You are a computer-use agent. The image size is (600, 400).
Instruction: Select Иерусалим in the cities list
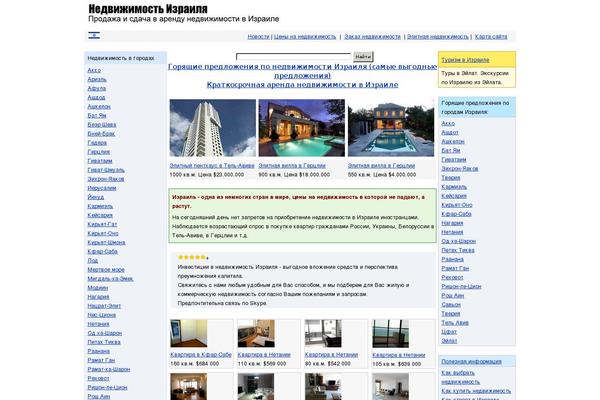pyautogui.click(x=102, y=188)
